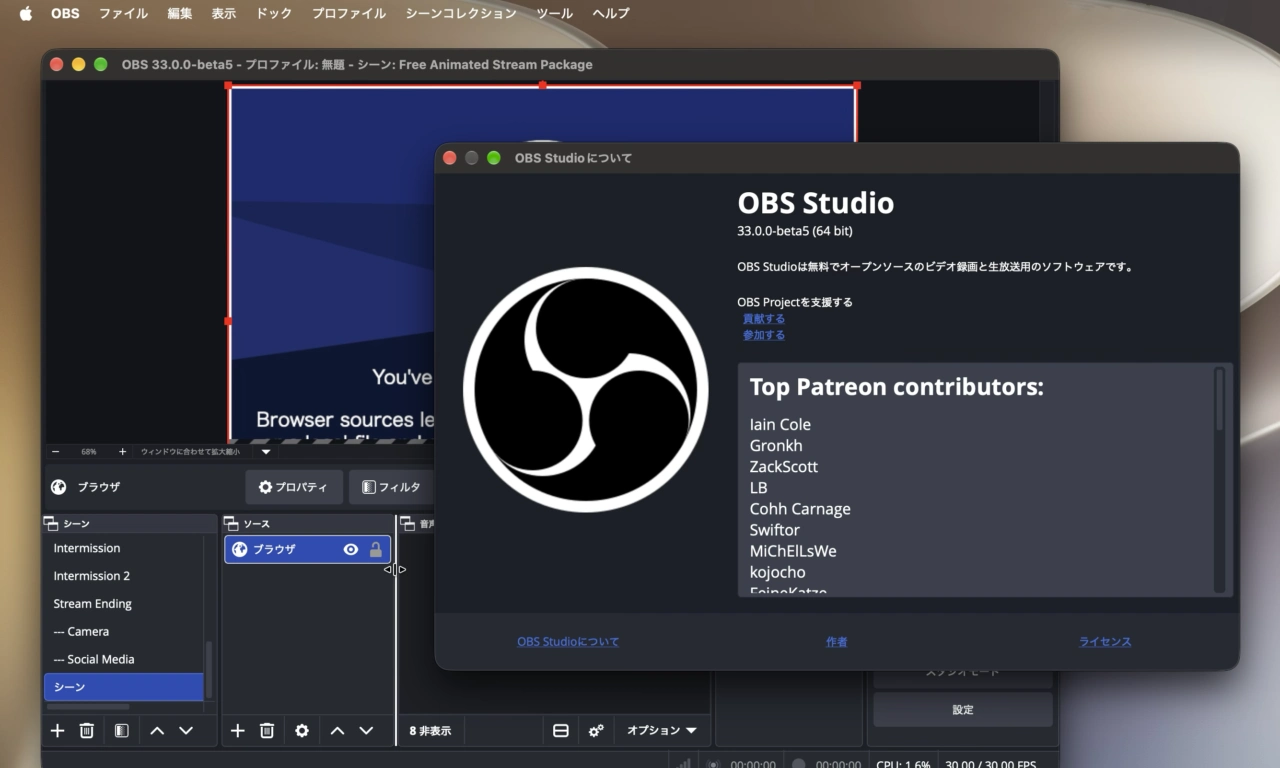Image resolution: width=1280 pixels, height=768 pixels.
Task: Click the 8 非表示 label in audio mixer
Action: click(430, 731)
